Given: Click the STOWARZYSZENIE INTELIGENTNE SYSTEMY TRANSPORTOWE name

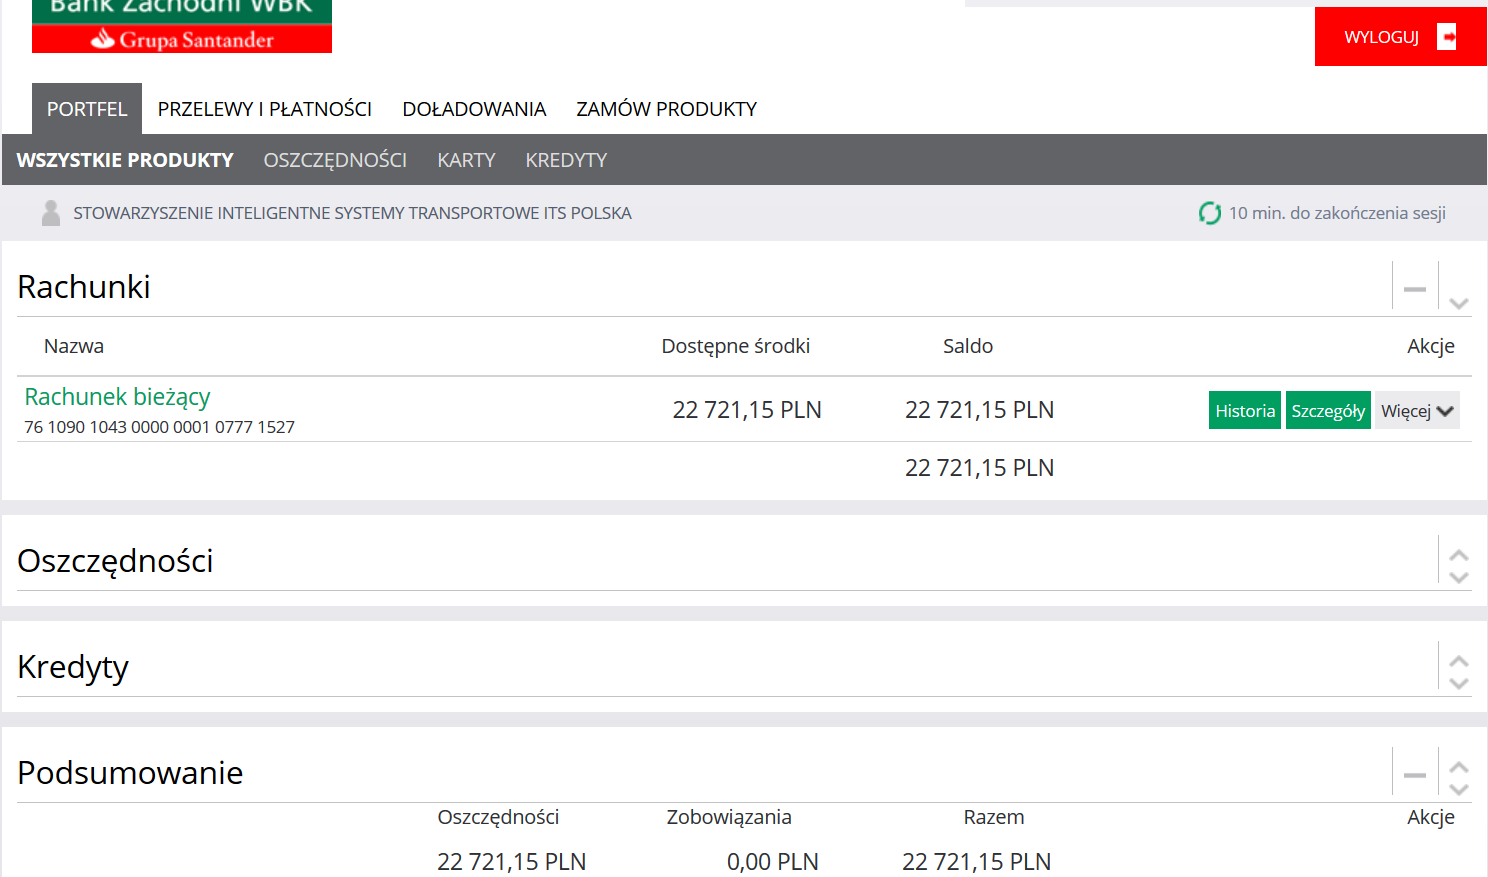Looking at the screenshot, I should click(352, 213).
